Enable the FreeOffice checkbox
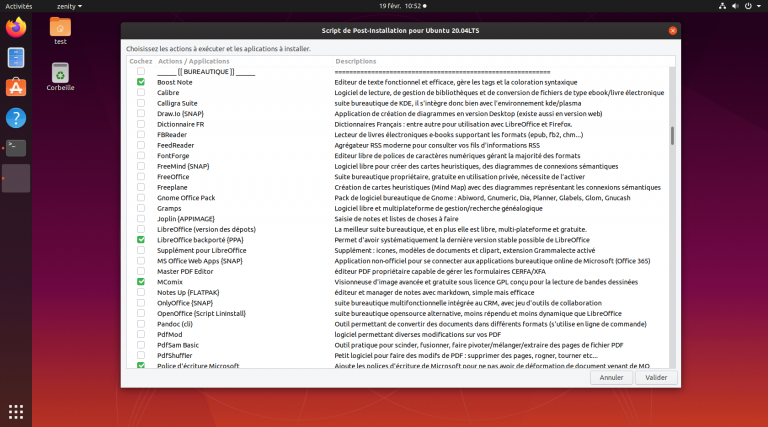The height and width of the screenshot is (427, 768). click(x=141, y=176)
